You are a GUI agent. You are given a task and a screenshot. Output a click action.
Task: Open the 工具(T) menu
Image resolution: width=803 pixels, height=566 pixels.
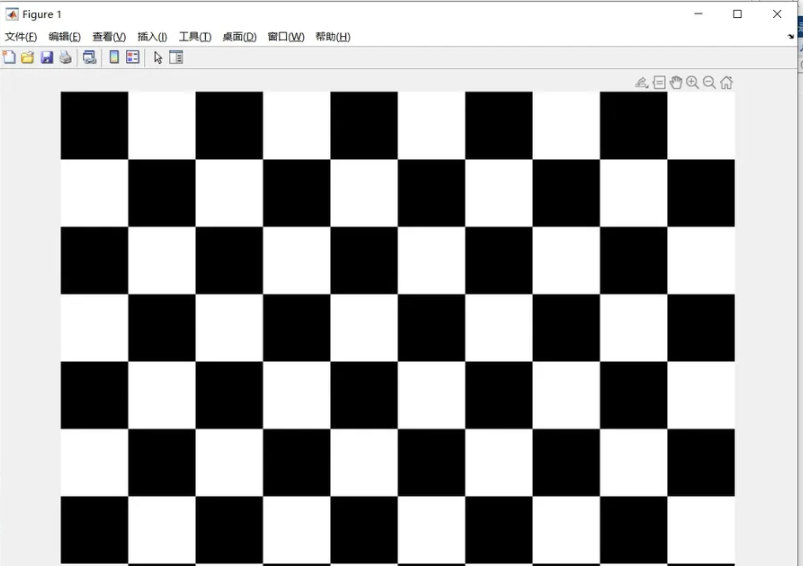click(195, 37)
